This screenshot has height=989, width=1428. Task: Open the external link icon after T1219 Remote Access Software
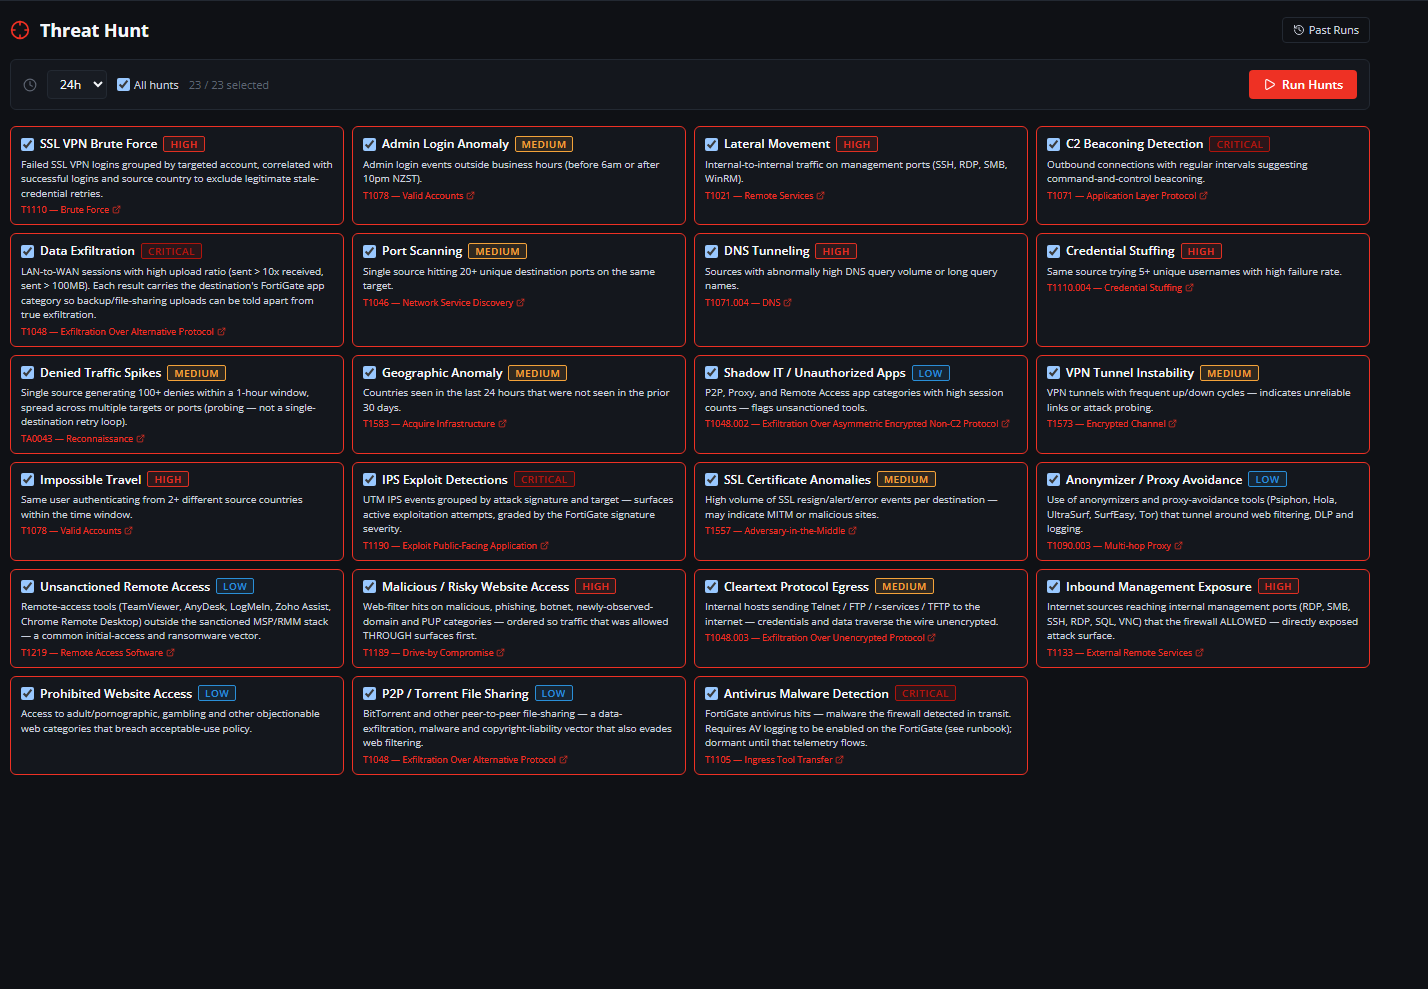170,653
